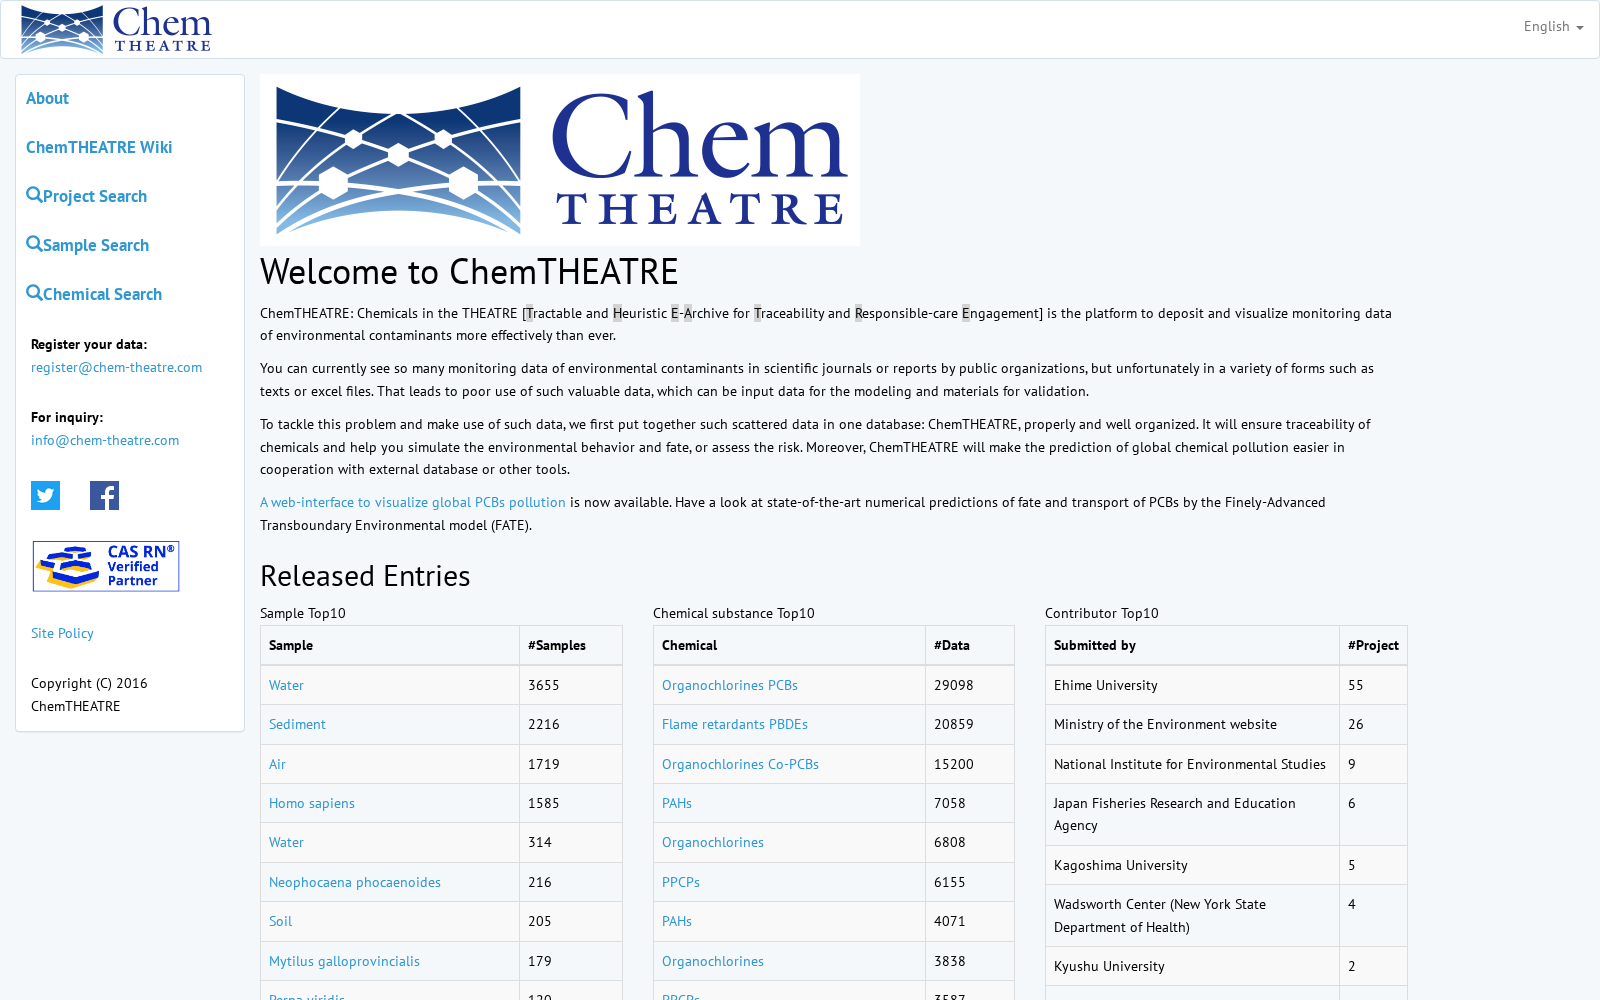Select the value 29098 in #Data
The height and width of the screenshot is (1000, 1600).
point(954,685)
